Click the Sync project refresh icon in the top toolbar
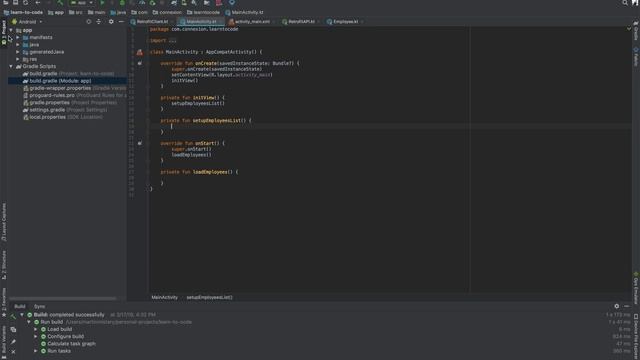Viewport: 640px width, 360px height. [25, 2]
